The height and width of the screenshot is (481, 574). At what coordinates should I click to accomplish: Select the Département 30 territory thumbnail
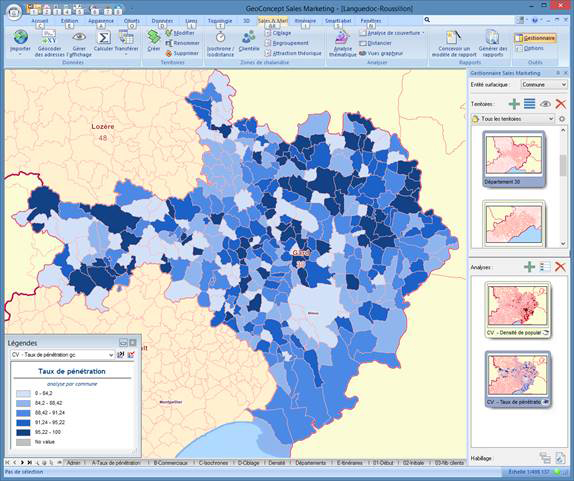(514, 159)
